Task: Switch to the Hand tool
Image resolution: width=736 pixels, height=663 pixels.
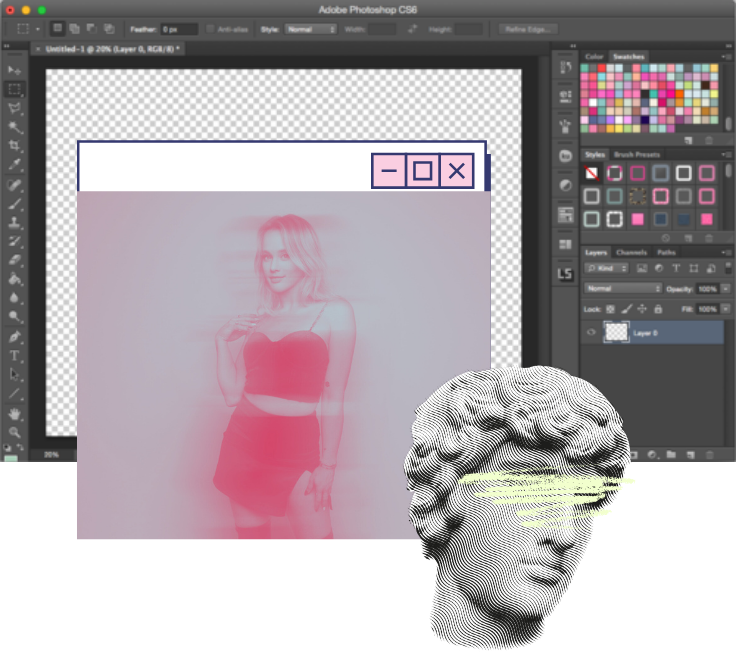Action: [x=15, y=413]
